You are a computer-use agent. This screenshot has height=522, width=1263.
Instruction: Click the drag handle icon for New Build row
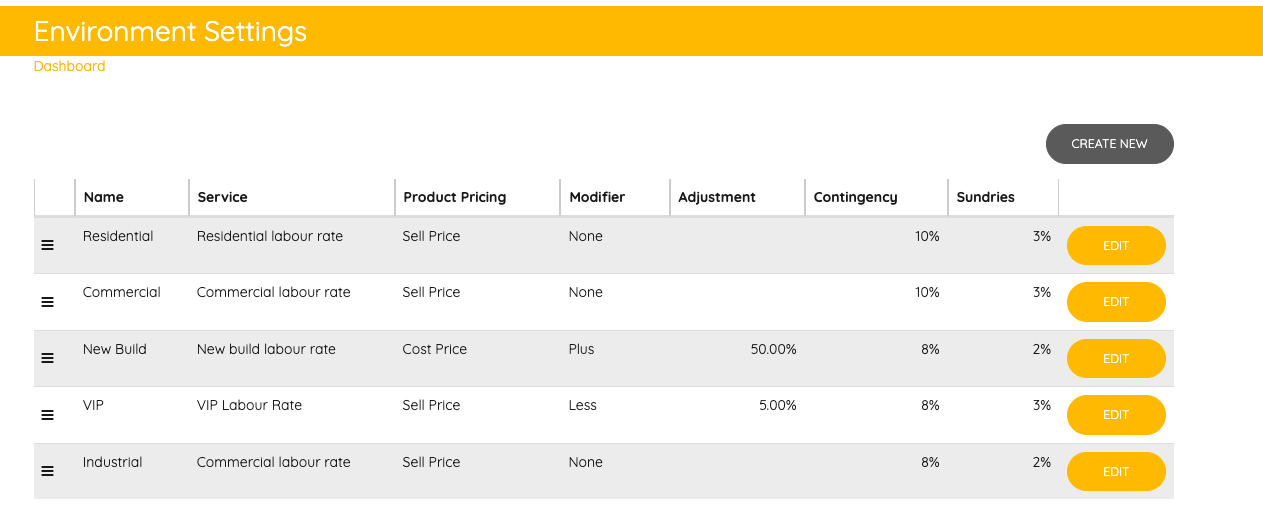[x=47, y=358]
